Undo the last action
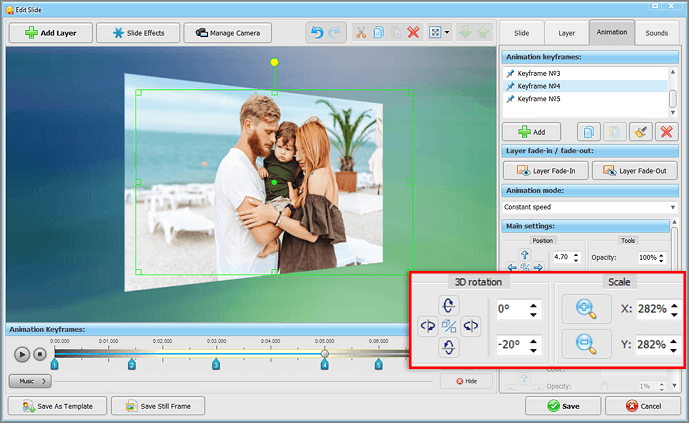This screenshot has height=423, width=689. pos(317,33)
